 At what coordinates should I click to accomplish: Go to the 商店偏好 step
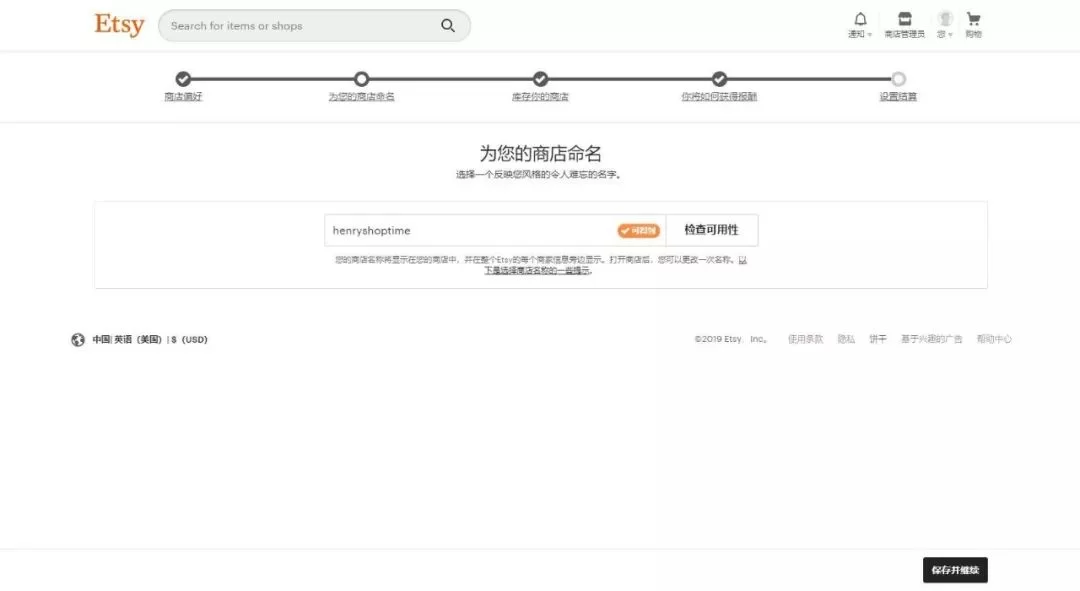183,96
